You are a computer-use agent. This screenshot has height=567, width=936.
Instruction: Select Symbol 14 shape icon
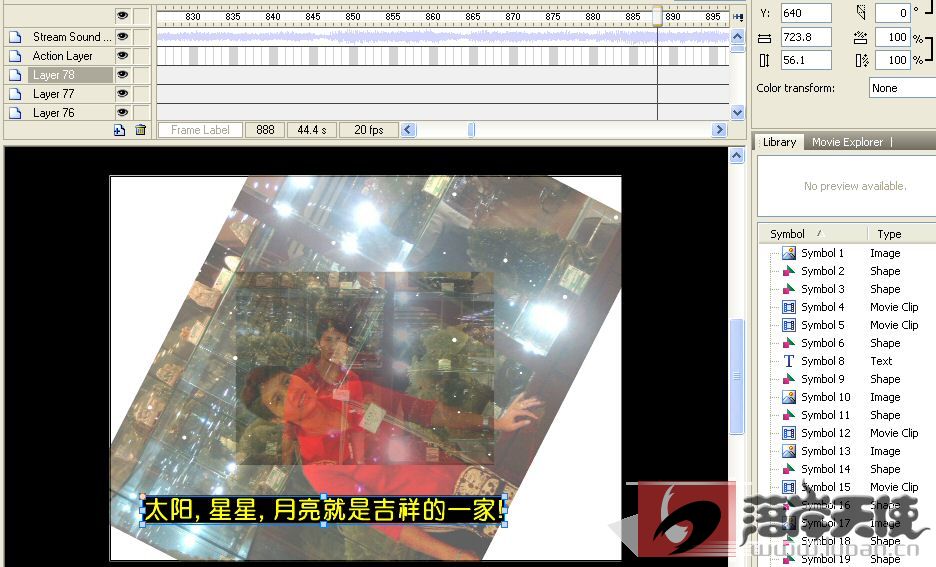click(x=789, y=469)
